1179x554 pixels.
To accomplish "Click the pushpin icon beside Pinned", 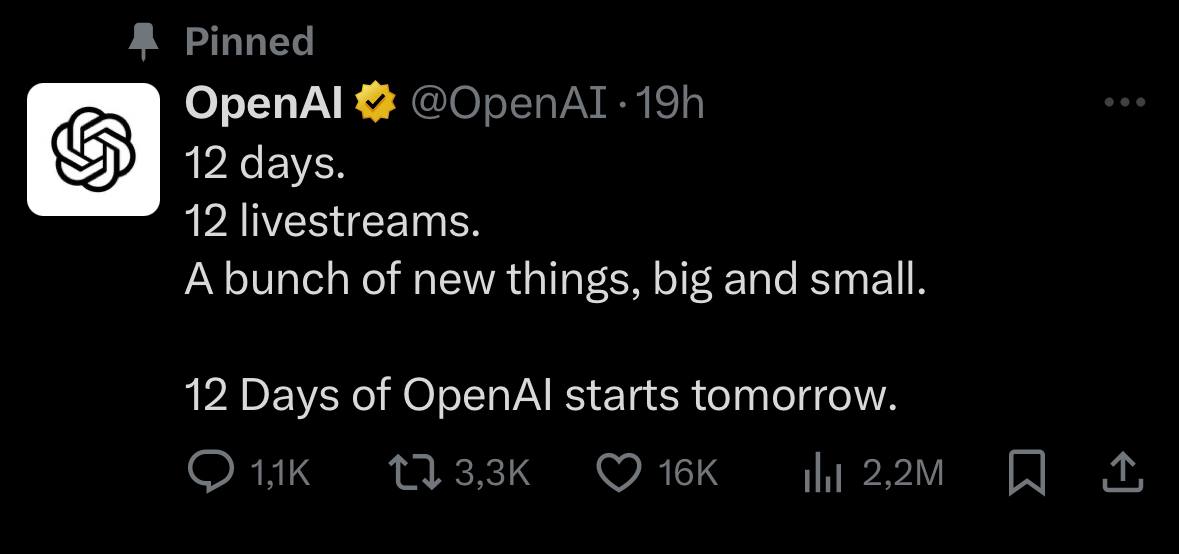I will (145, 42).
